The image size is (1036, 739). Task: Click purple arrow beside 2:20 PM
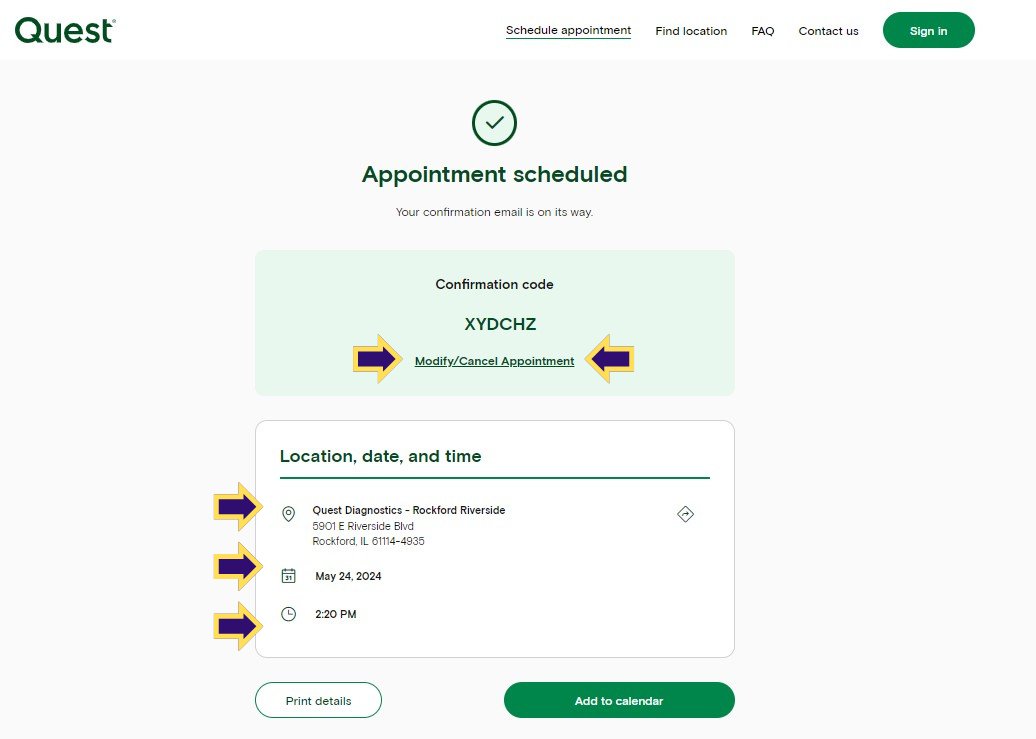(238, 626)
